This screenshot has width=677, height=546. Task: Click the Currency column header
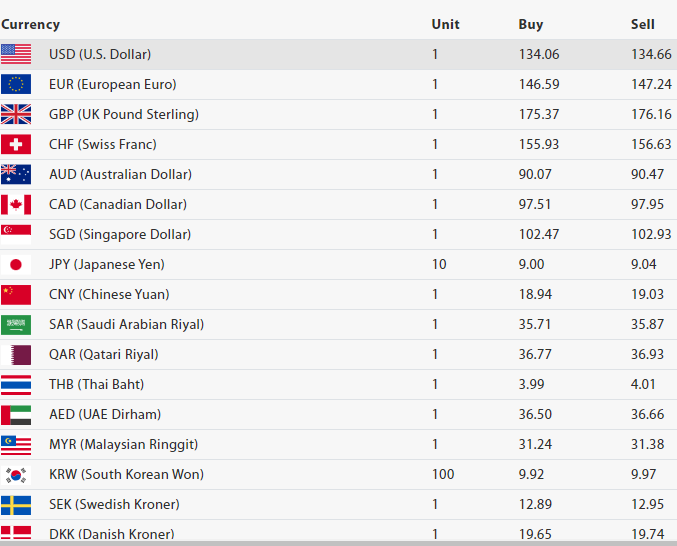click(x=30, y=24)
